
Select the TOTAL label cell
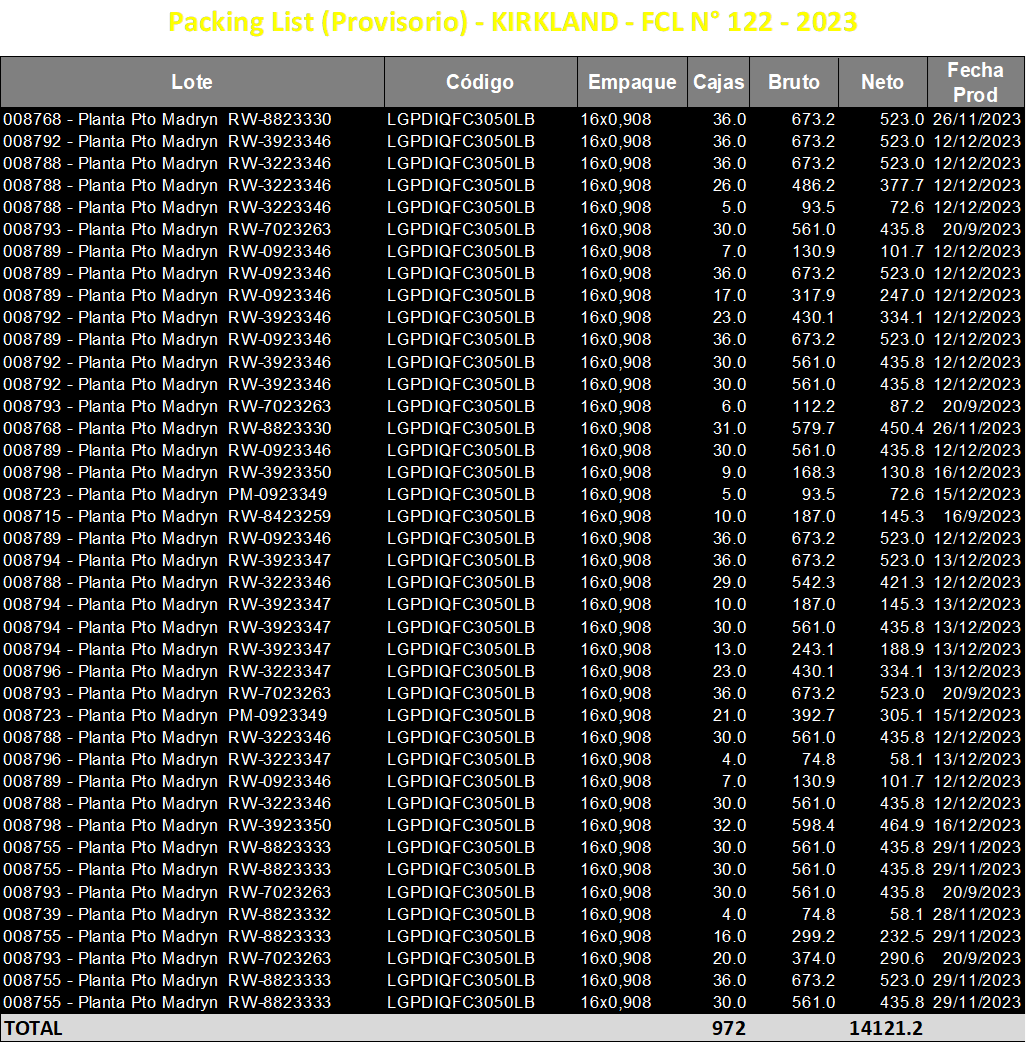point(33,1028)
